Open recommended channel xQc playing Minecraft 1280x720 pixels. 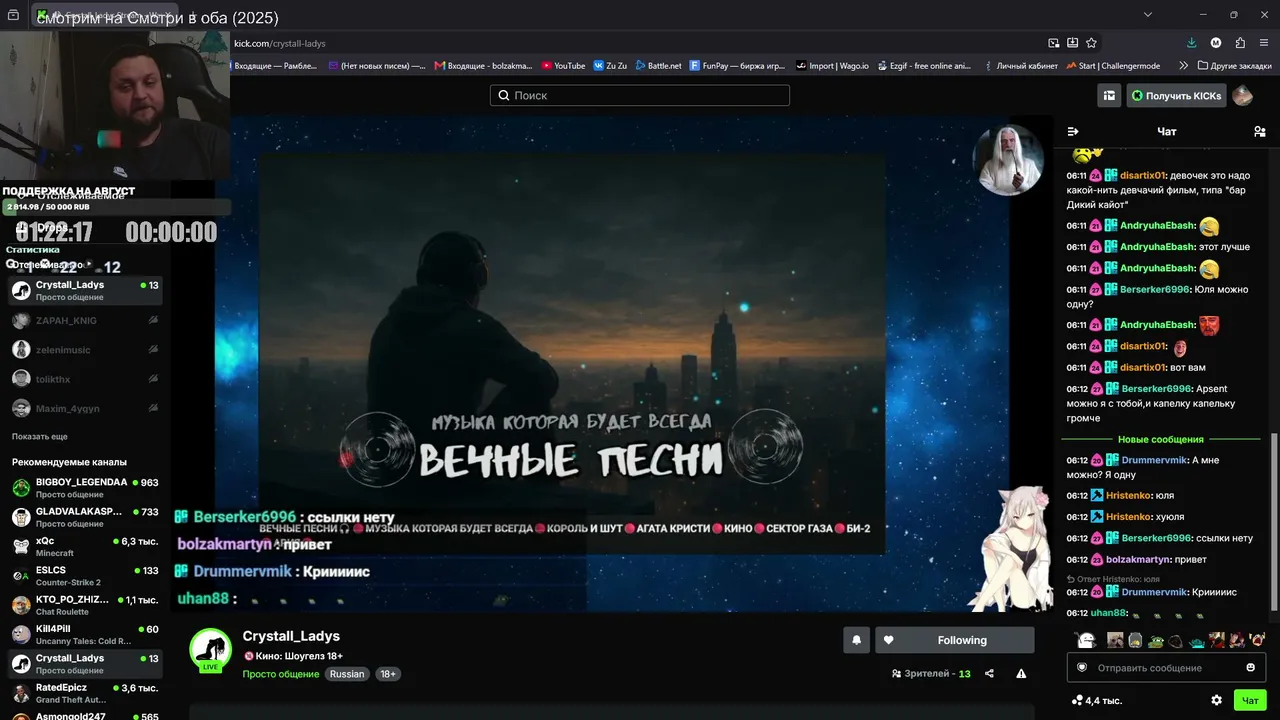(85, 546)
